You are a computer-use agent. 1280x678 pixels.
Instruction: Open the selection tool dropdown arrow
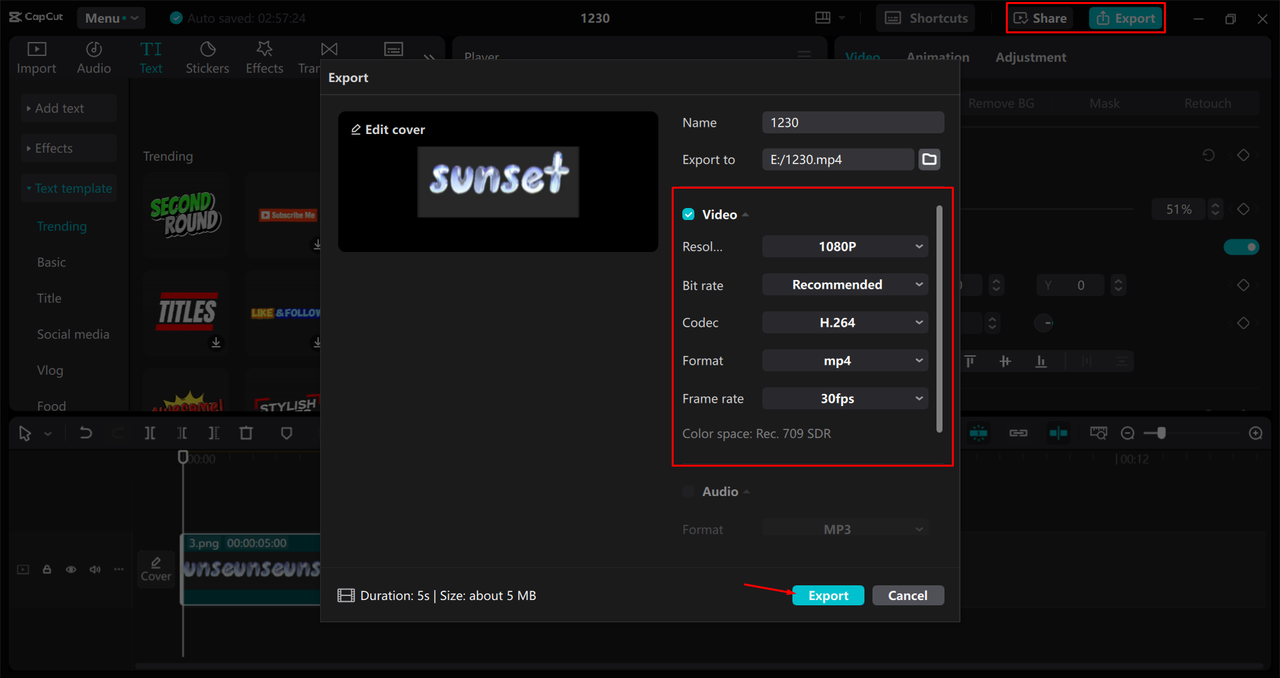(x=47, y=434)
